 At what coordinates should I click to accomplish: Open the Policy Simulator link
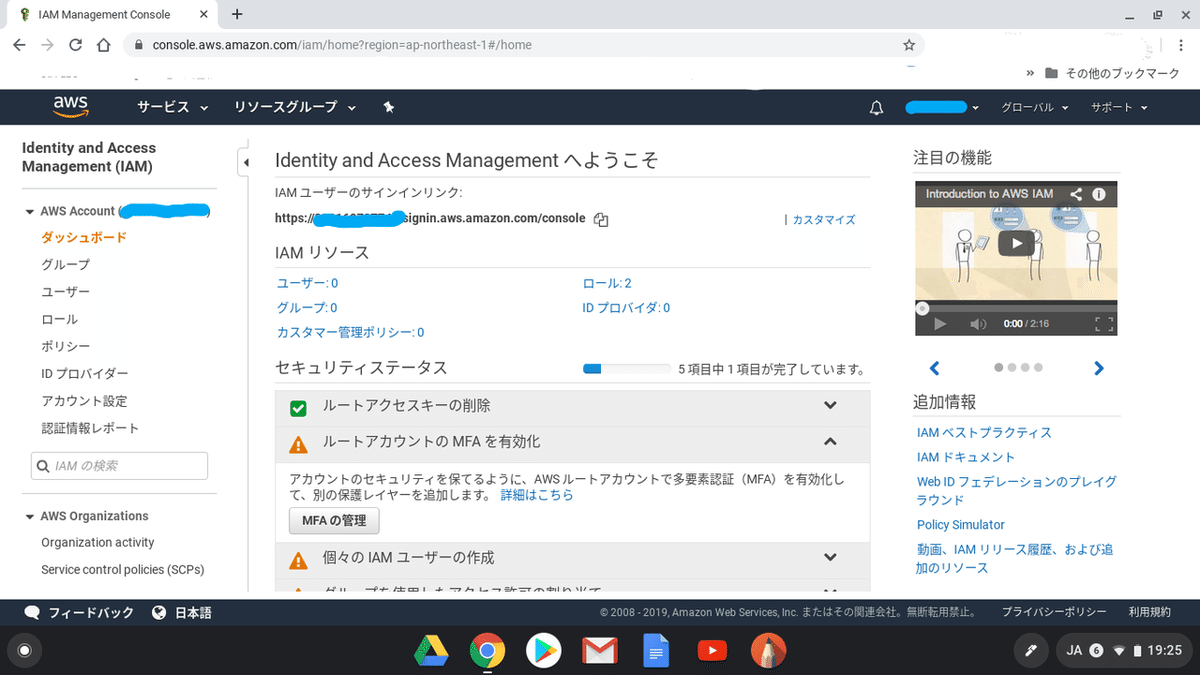(x=961, y=525)
